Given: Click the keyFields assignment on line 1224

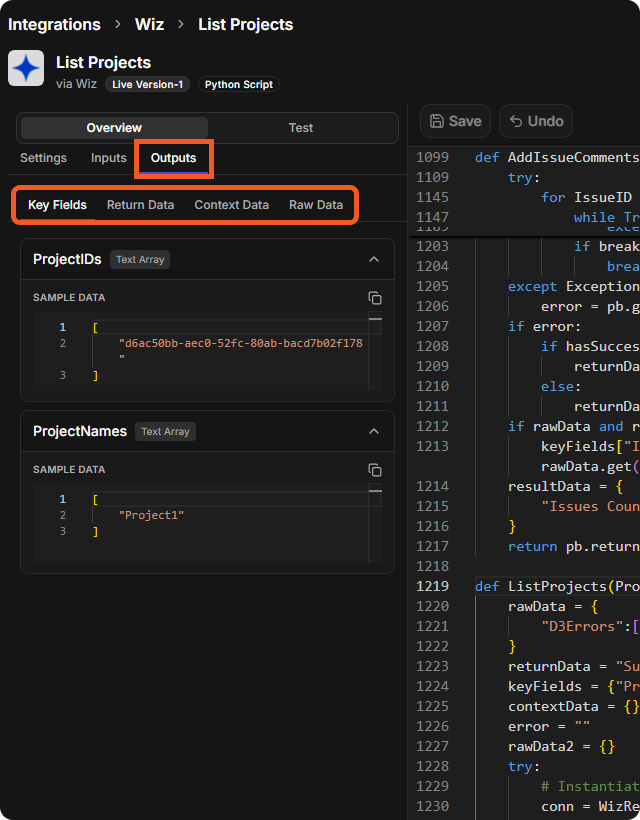Looking at the screenshot, I should (574, 686).
